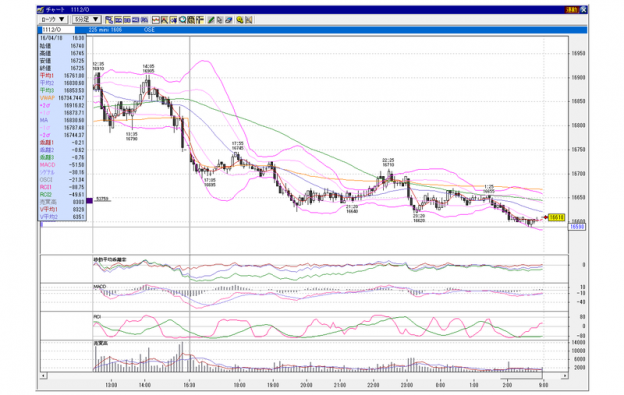Viewport: 624px width, 395px height.
Task: Open the 5分足 timeframe dropdown
Action: (x=87, y=19)
